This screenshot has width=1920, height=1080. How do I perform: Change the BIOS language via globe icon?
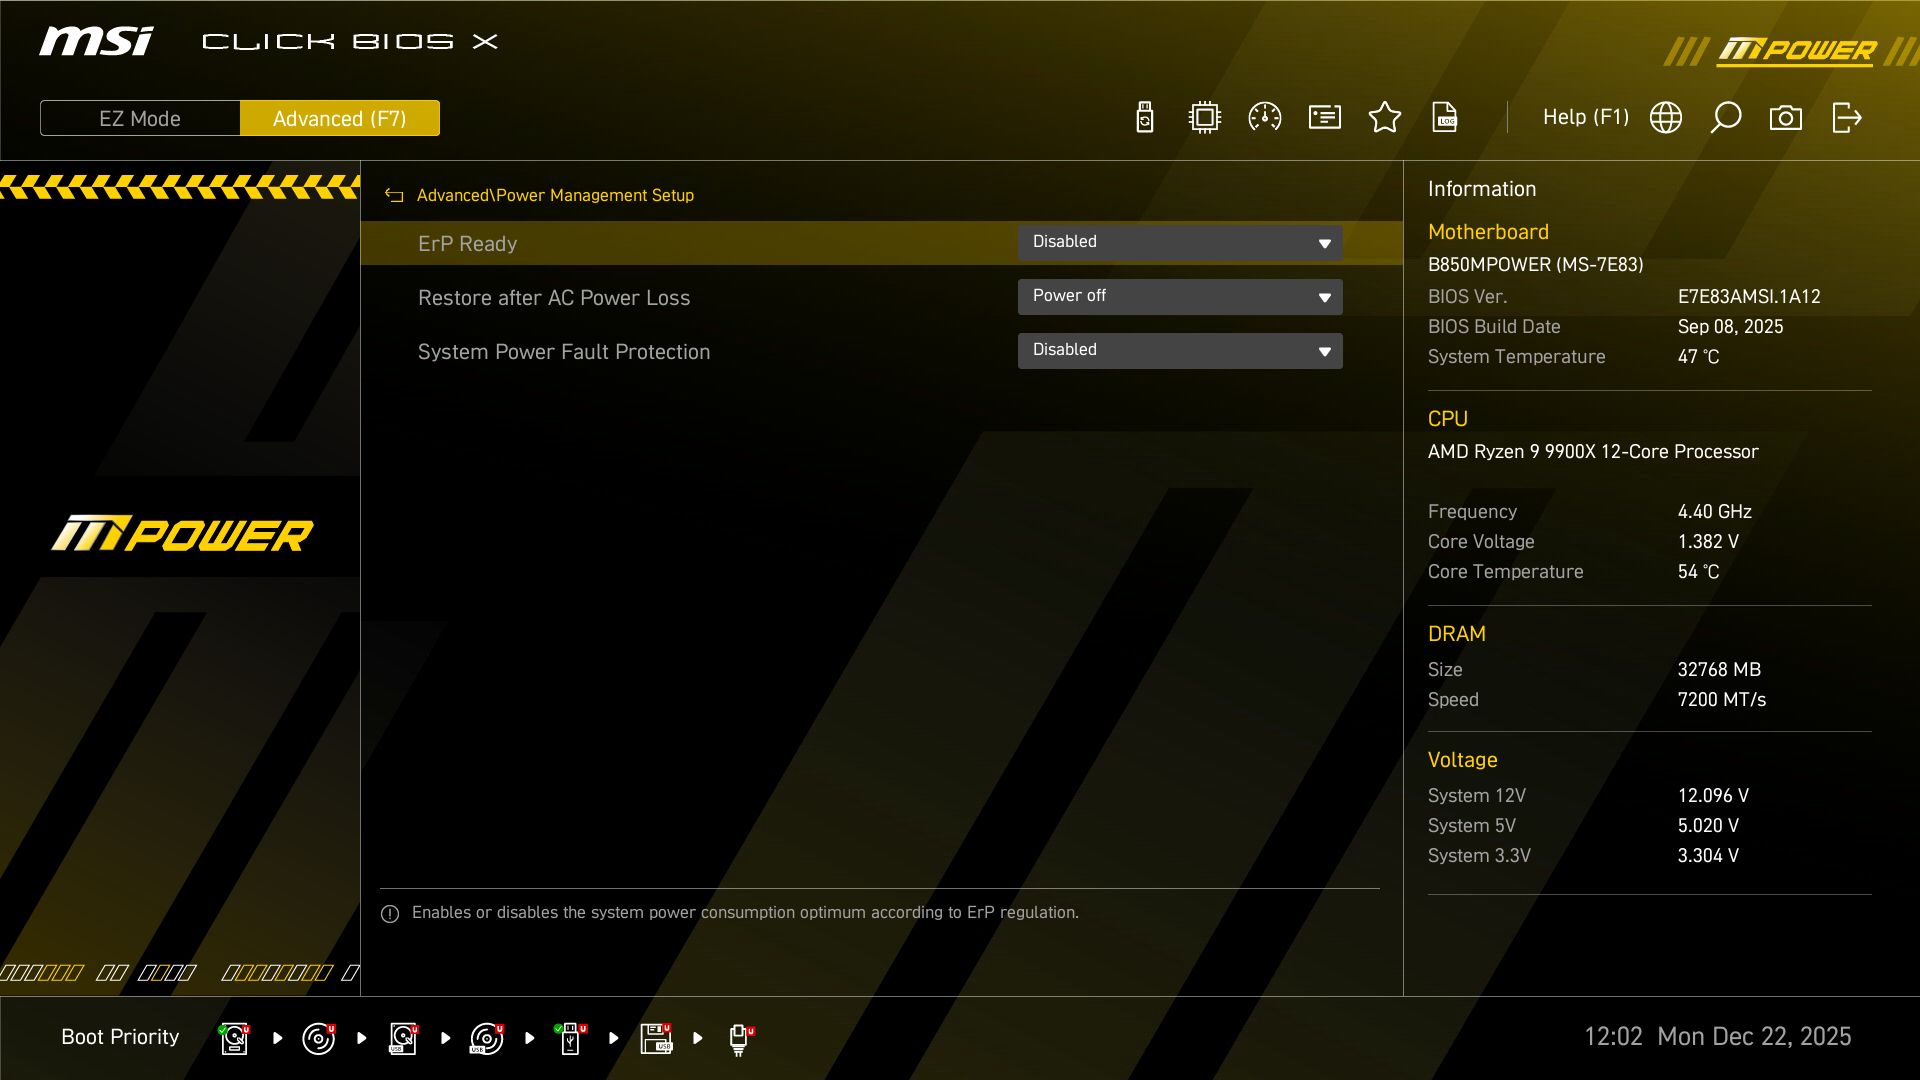coord(1665,117)
